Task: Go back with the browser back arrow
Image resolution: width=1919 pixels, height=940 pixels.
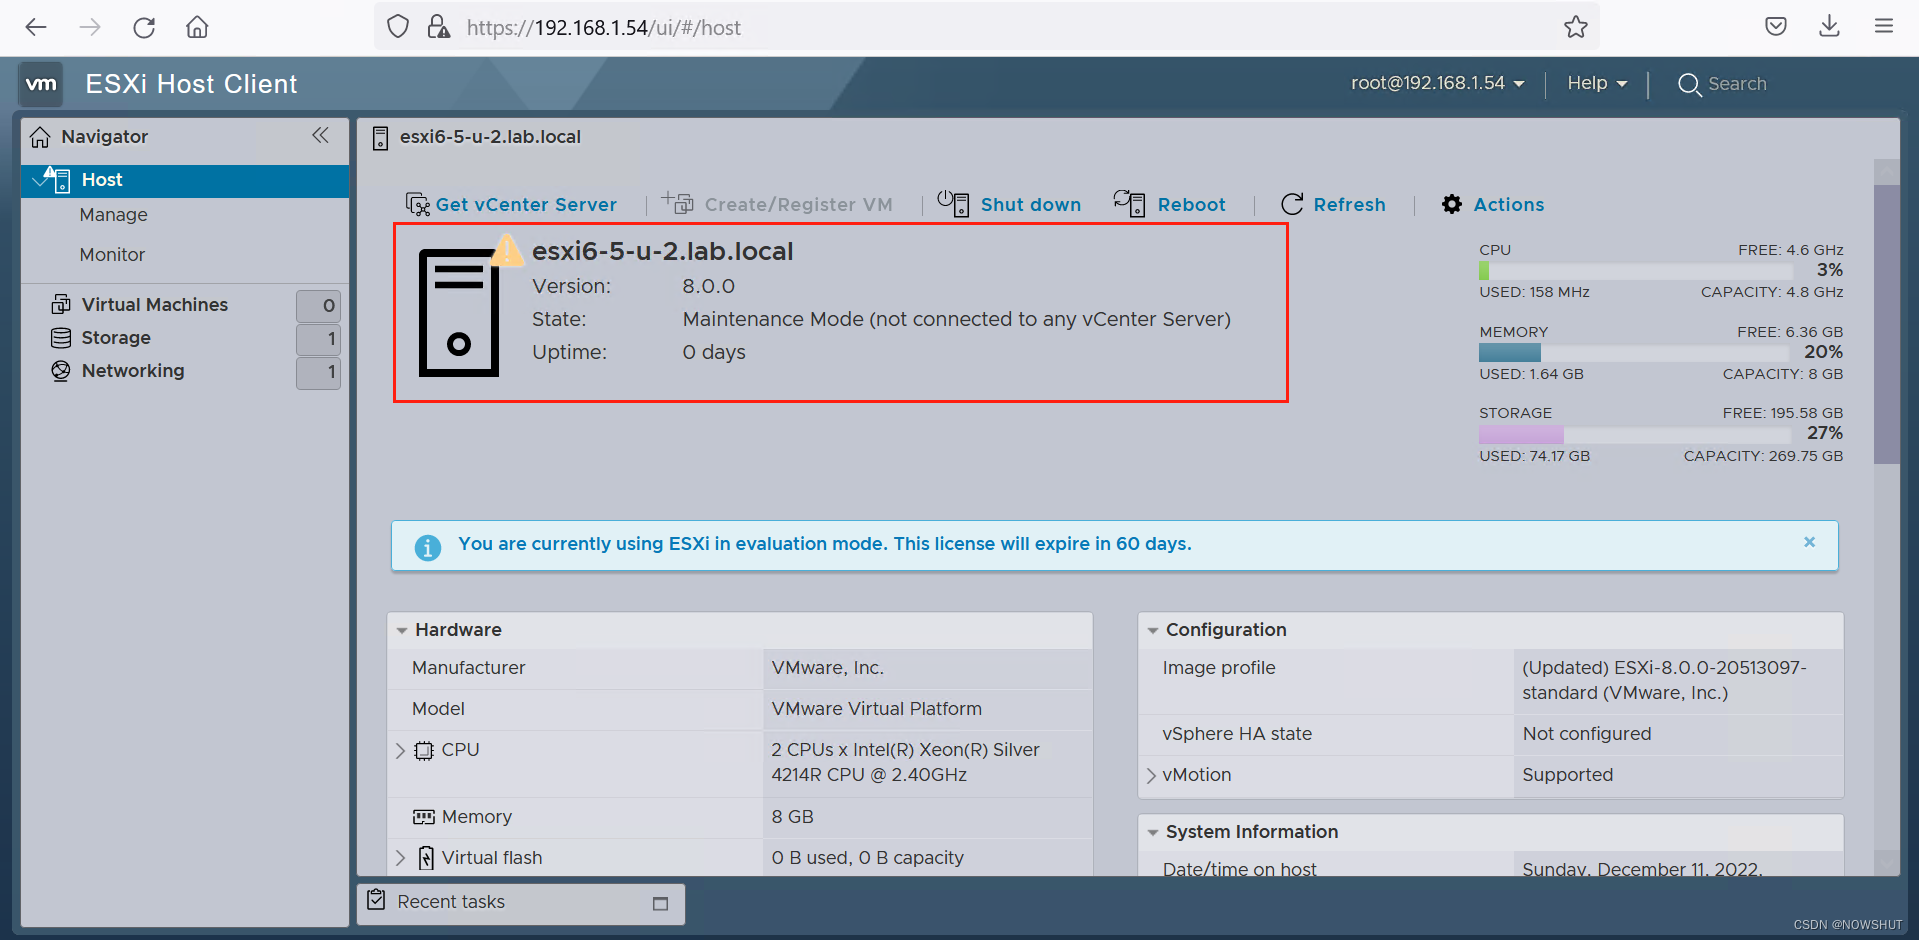Action: click(x=36, y=27)
